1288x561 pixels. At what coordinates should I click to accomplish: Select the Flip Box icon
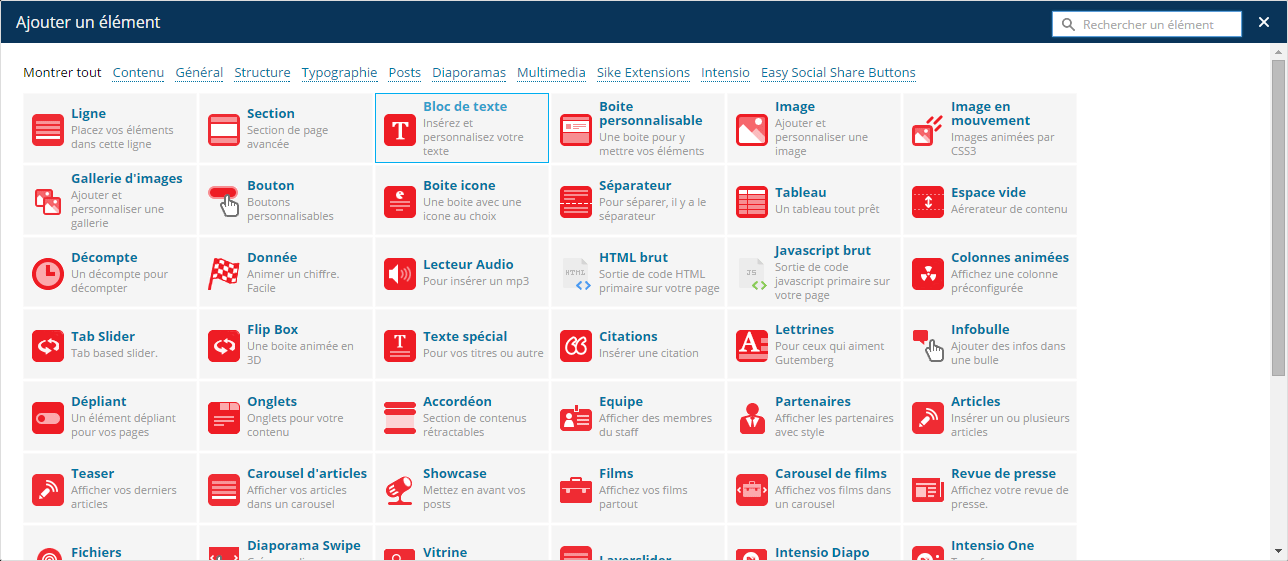click(x=224, y=346)
